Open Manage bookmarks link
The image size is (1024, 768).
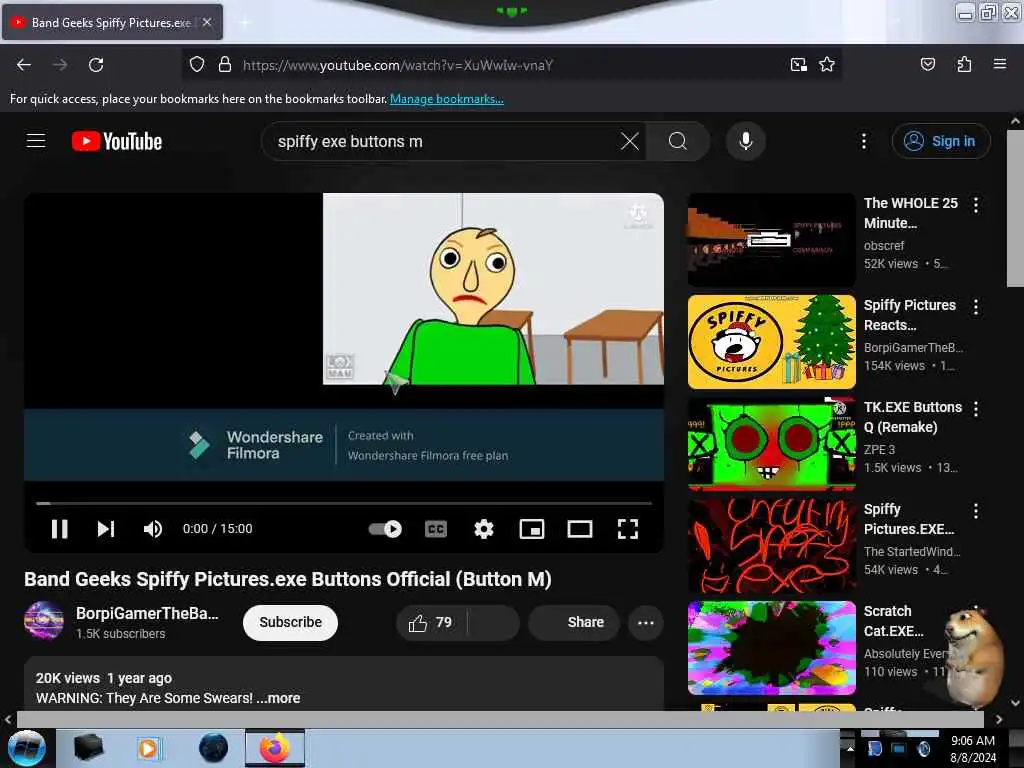(447, 99)
